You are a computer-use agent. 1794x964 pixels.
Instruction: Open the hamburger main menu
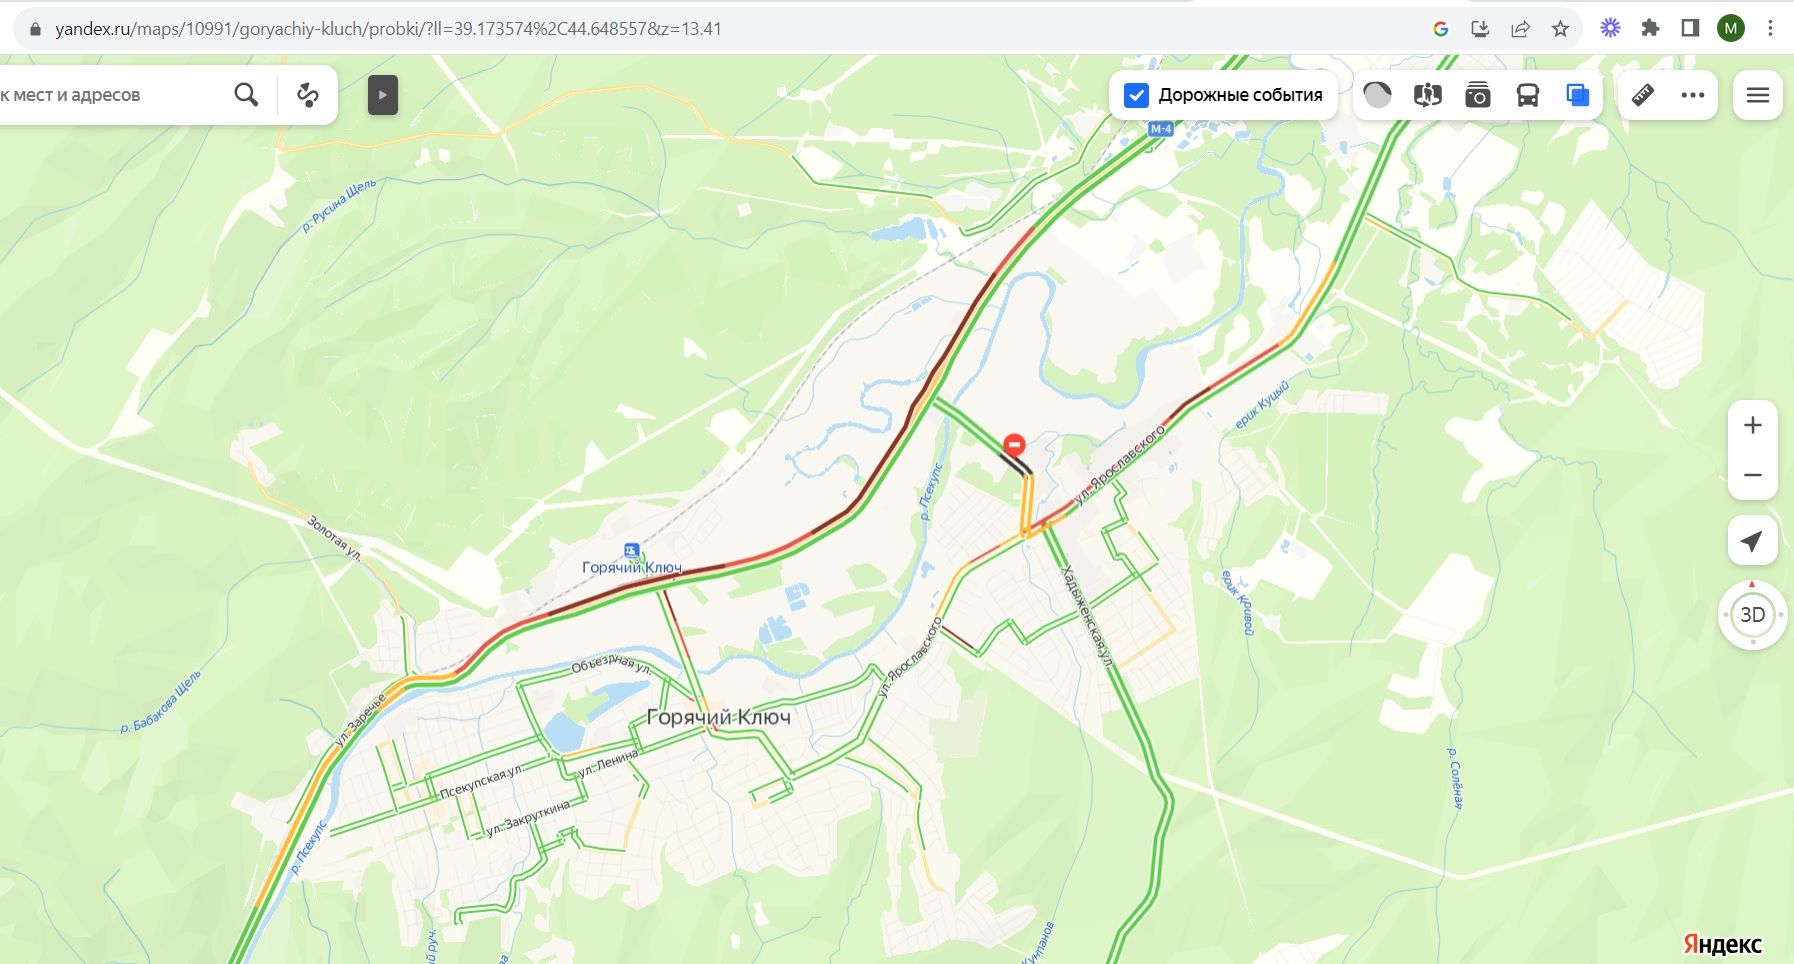click(x=1757, y=95)
